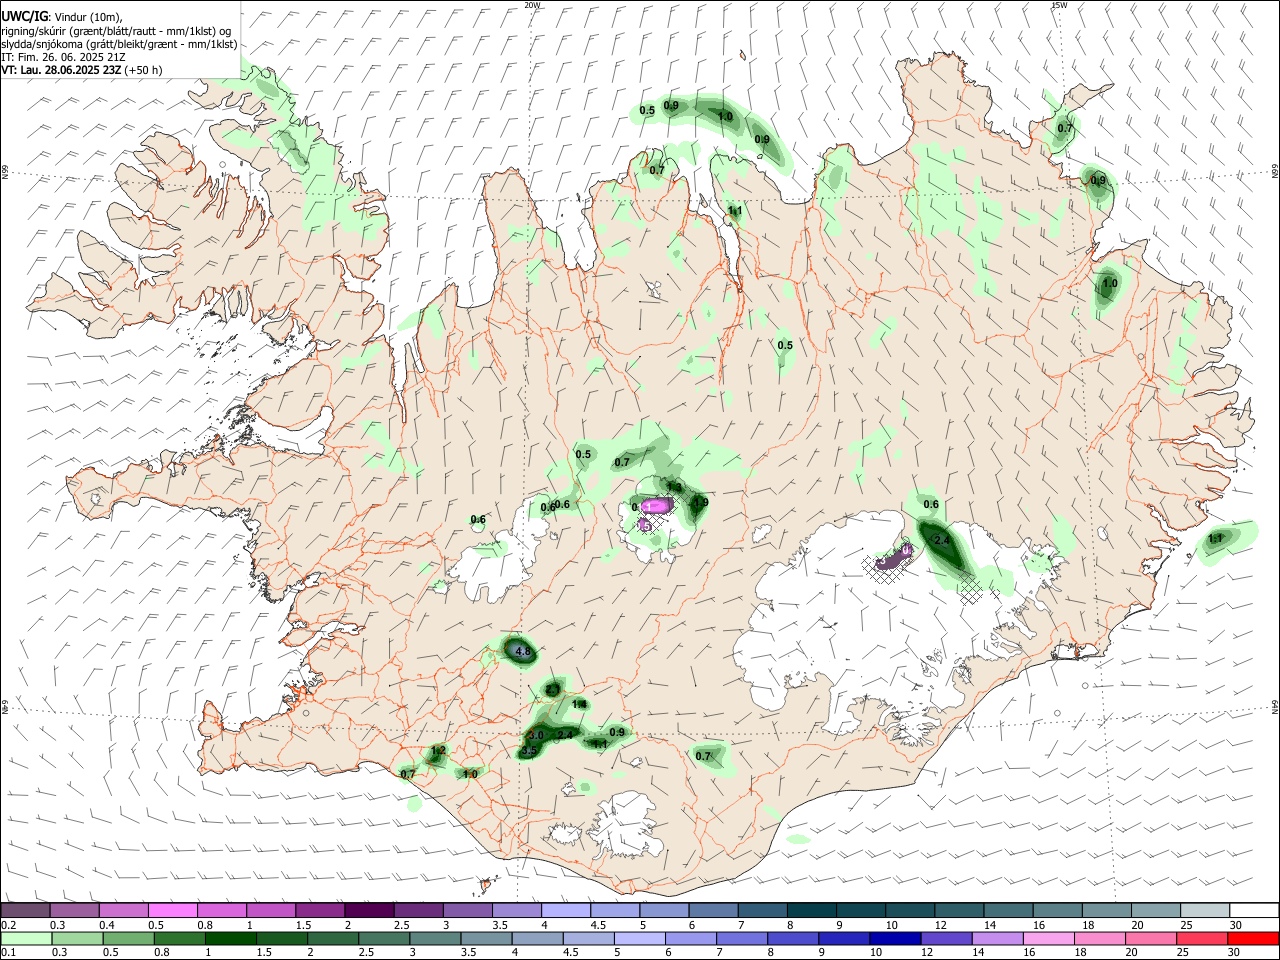Click the lightest green 0.1 swatch in rain legend
The width and height of the screenshot is (1280, 960).
pos(27,938)
